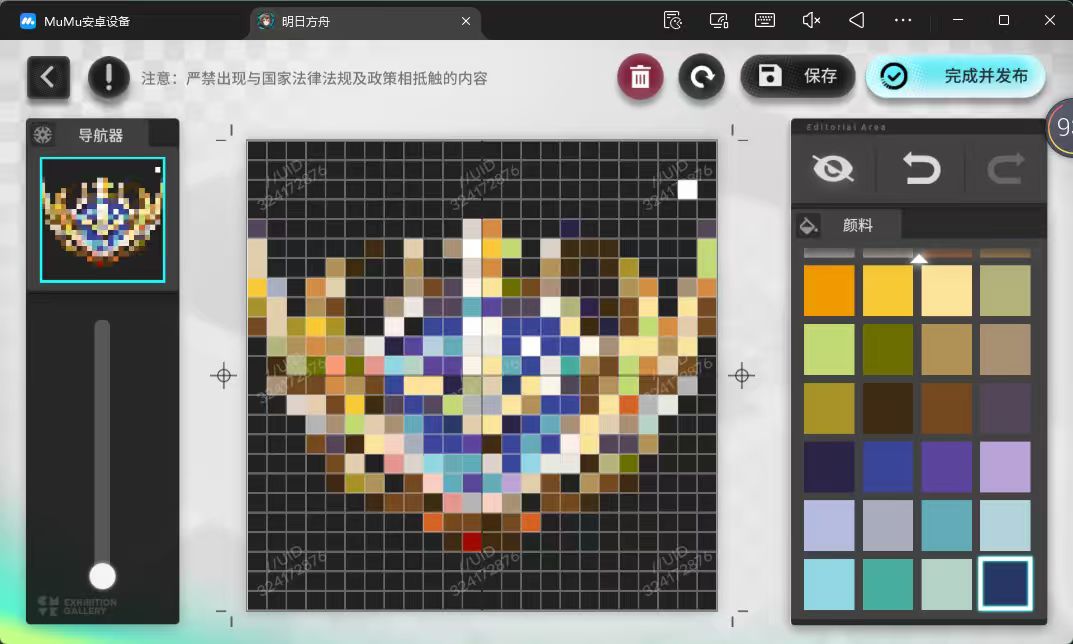The image size is (1073, 644).
Task: Pick the light lime green swatch
Action: point(829,350)
